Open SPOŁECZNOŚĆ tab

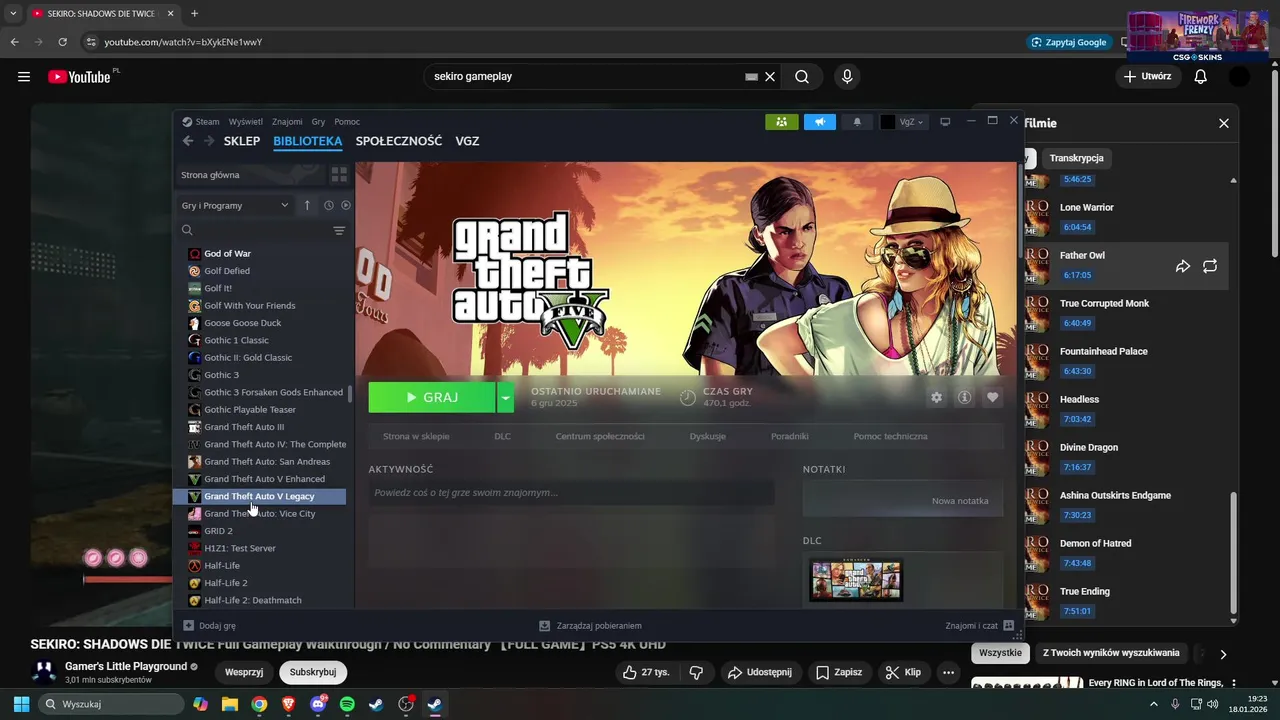[x=399, y=141]
